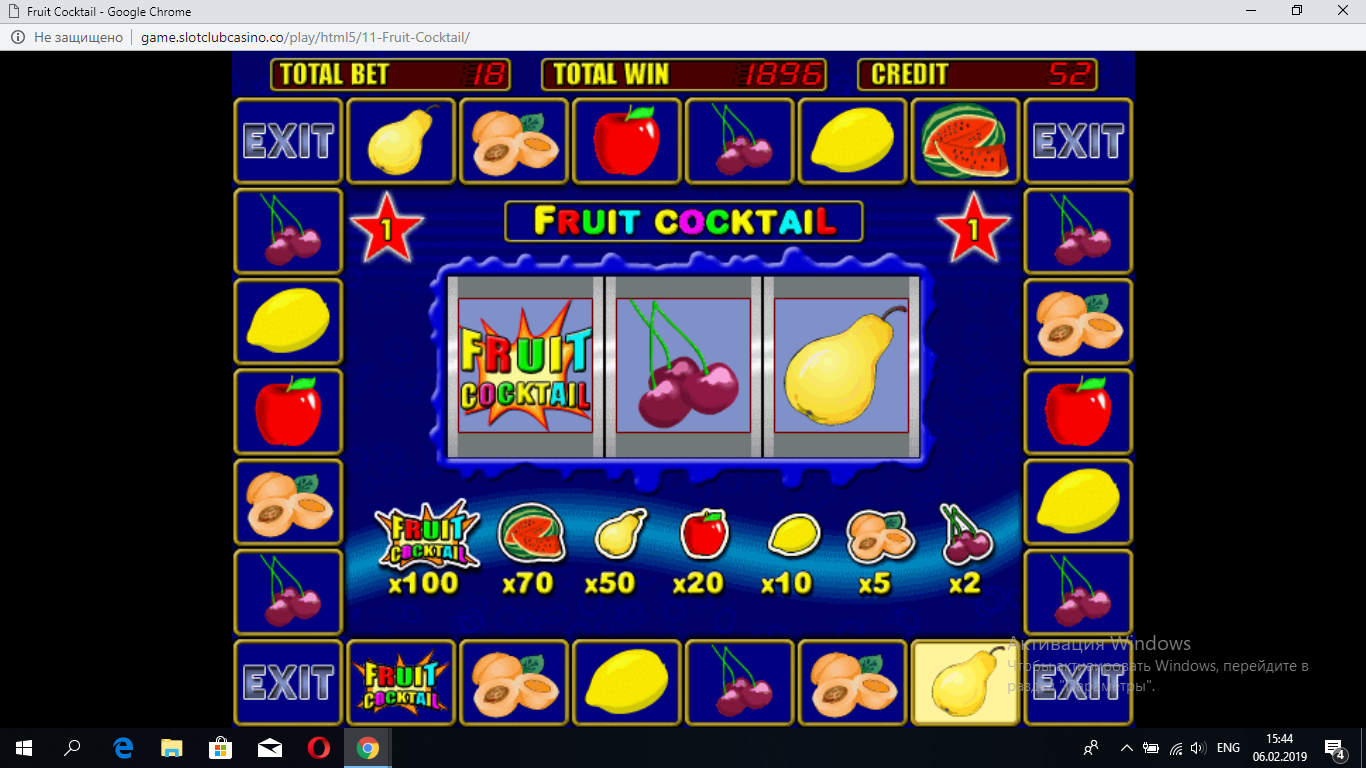Image resolution: width=1366 pixels, height=768 pixels.
Task: Click the Fruit Cocktail x100 paytable icon
Action: 427,533
